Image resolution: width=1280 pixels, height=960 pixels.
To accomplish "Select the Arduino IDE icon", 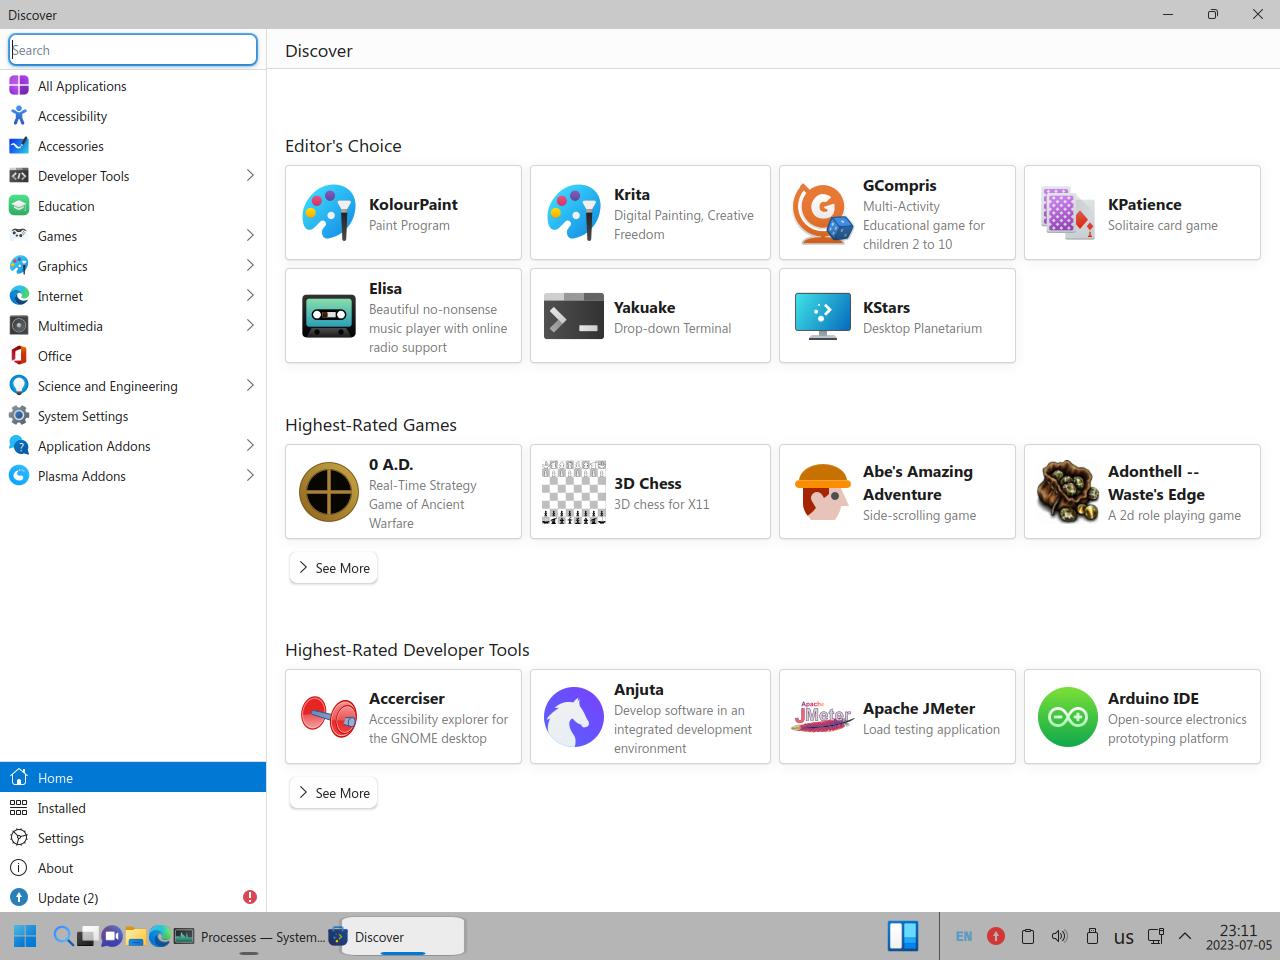I will (x=1067, y=717).
